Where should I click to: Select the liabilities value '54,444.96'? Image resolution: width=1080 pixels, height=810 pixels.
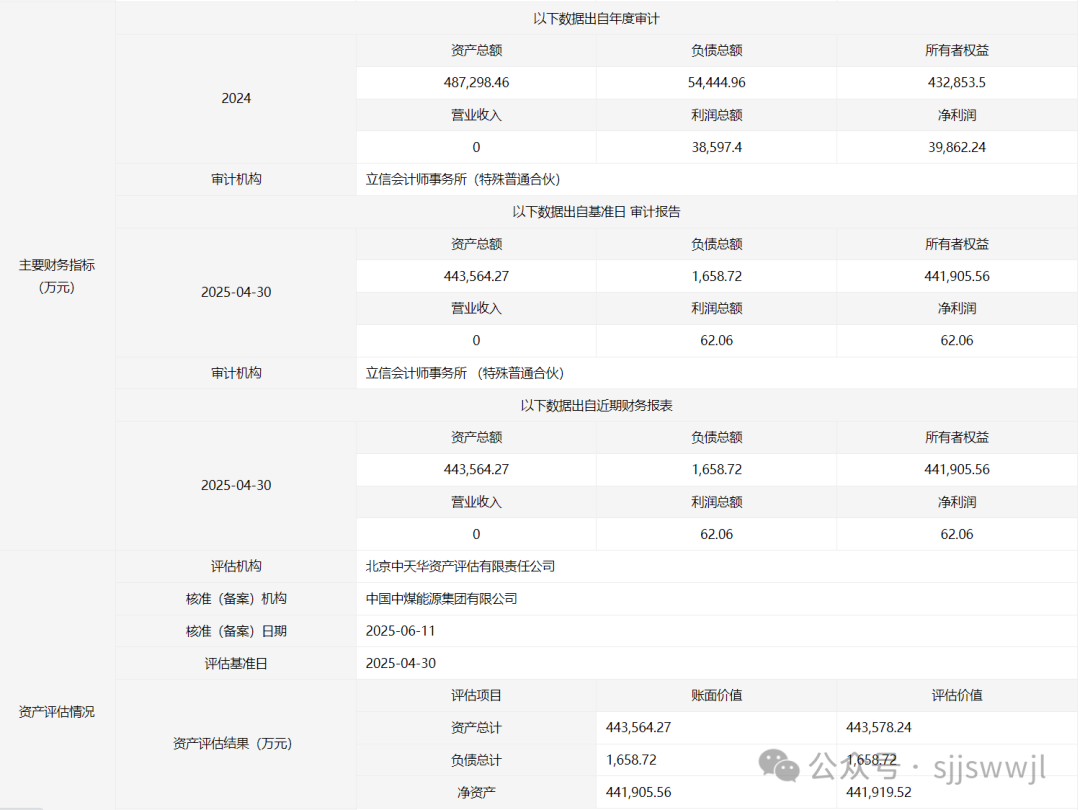click(x=716, y=83)
